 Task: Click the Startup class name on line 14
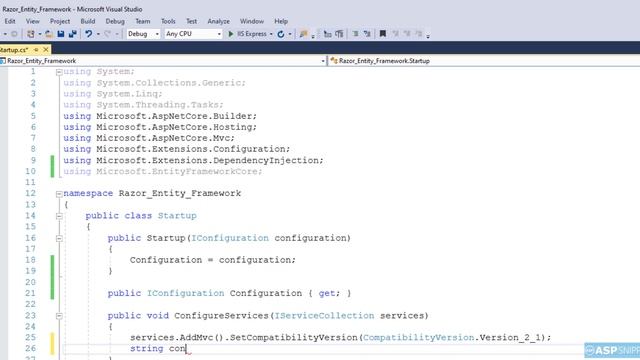coord(177,216)
